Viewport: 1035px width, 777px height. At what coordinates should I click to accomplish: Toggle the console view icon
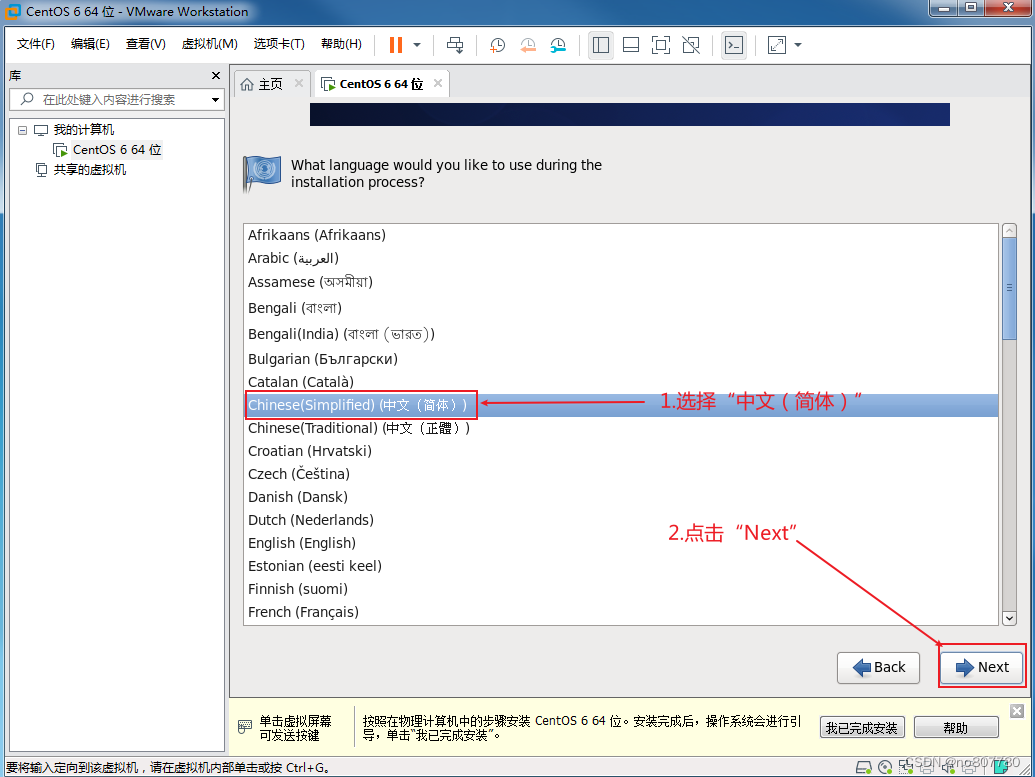pyautogui.click(x=733, y=45)
